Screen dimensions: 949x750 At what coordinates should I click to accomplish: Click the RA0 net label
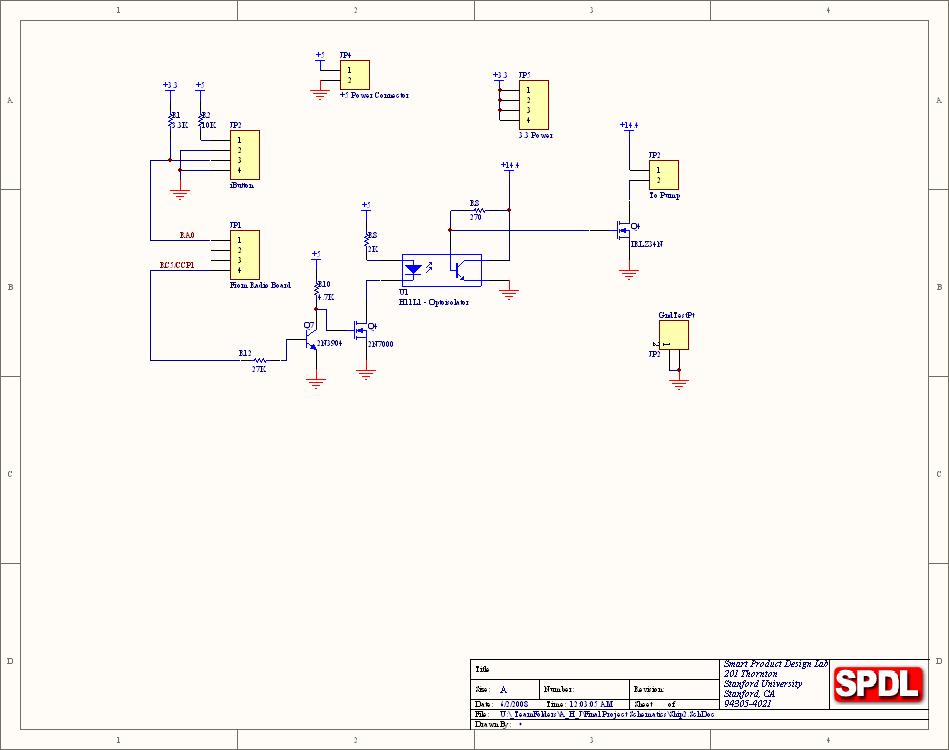187,235
